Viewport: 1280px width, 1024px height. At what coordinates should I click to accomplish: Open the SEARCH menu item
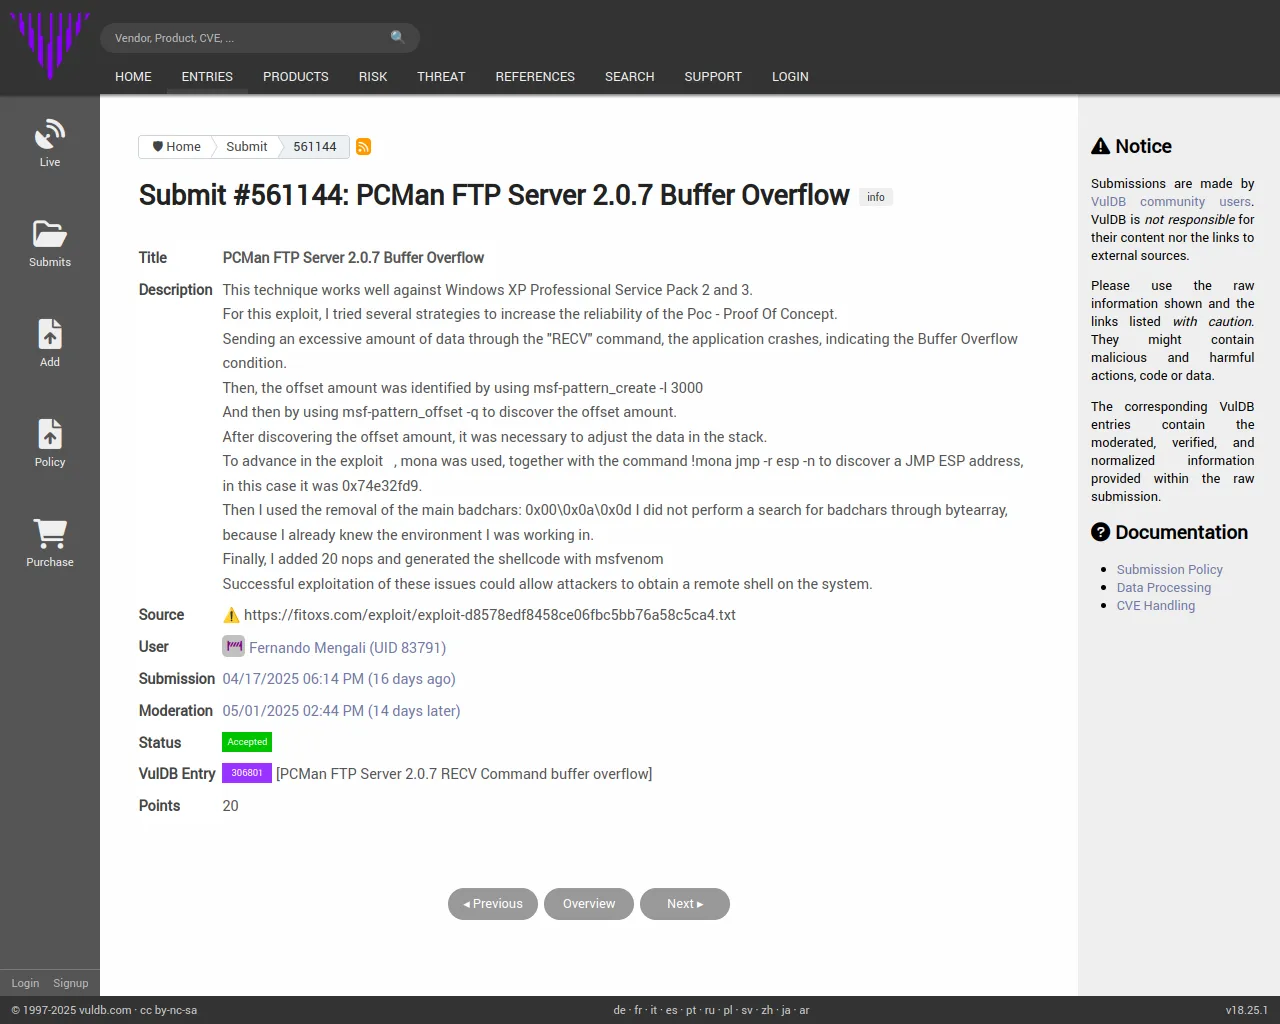click(x=630, y=77)
